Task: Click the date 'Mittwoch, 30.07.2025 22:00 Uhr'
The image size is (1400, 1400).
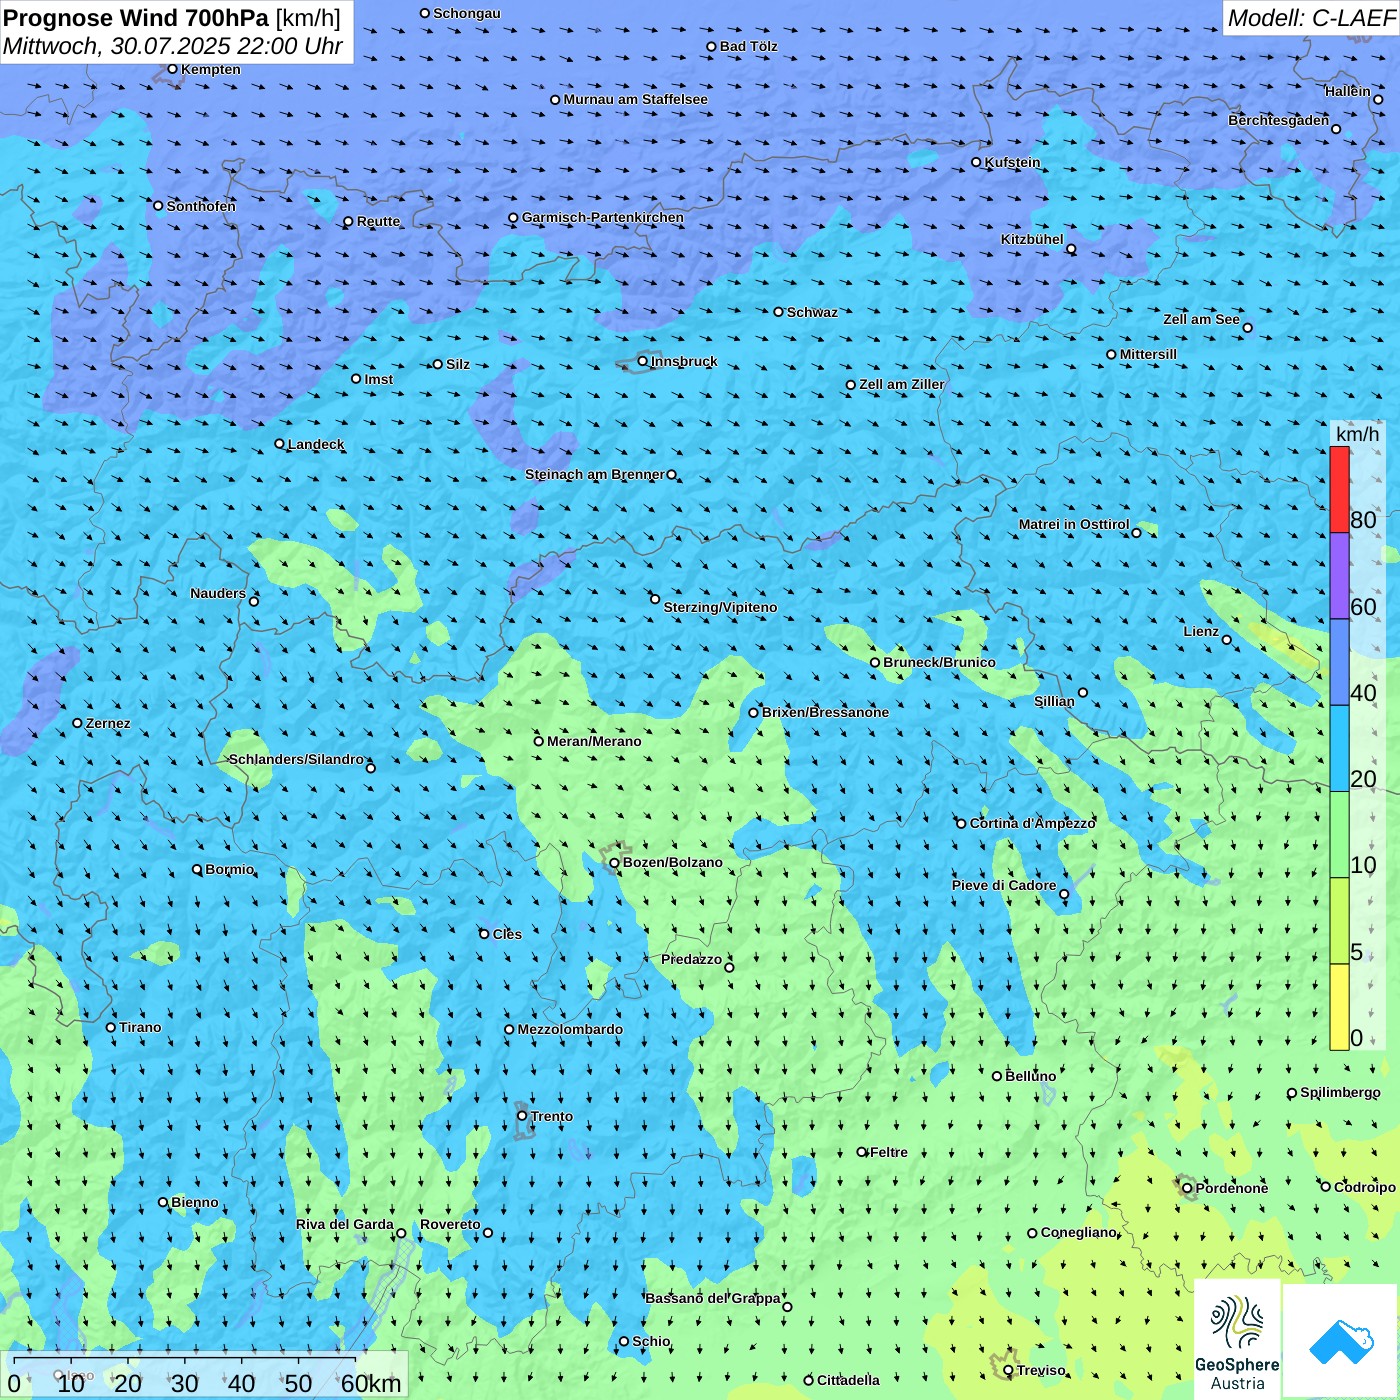Action: coord(173,46)
